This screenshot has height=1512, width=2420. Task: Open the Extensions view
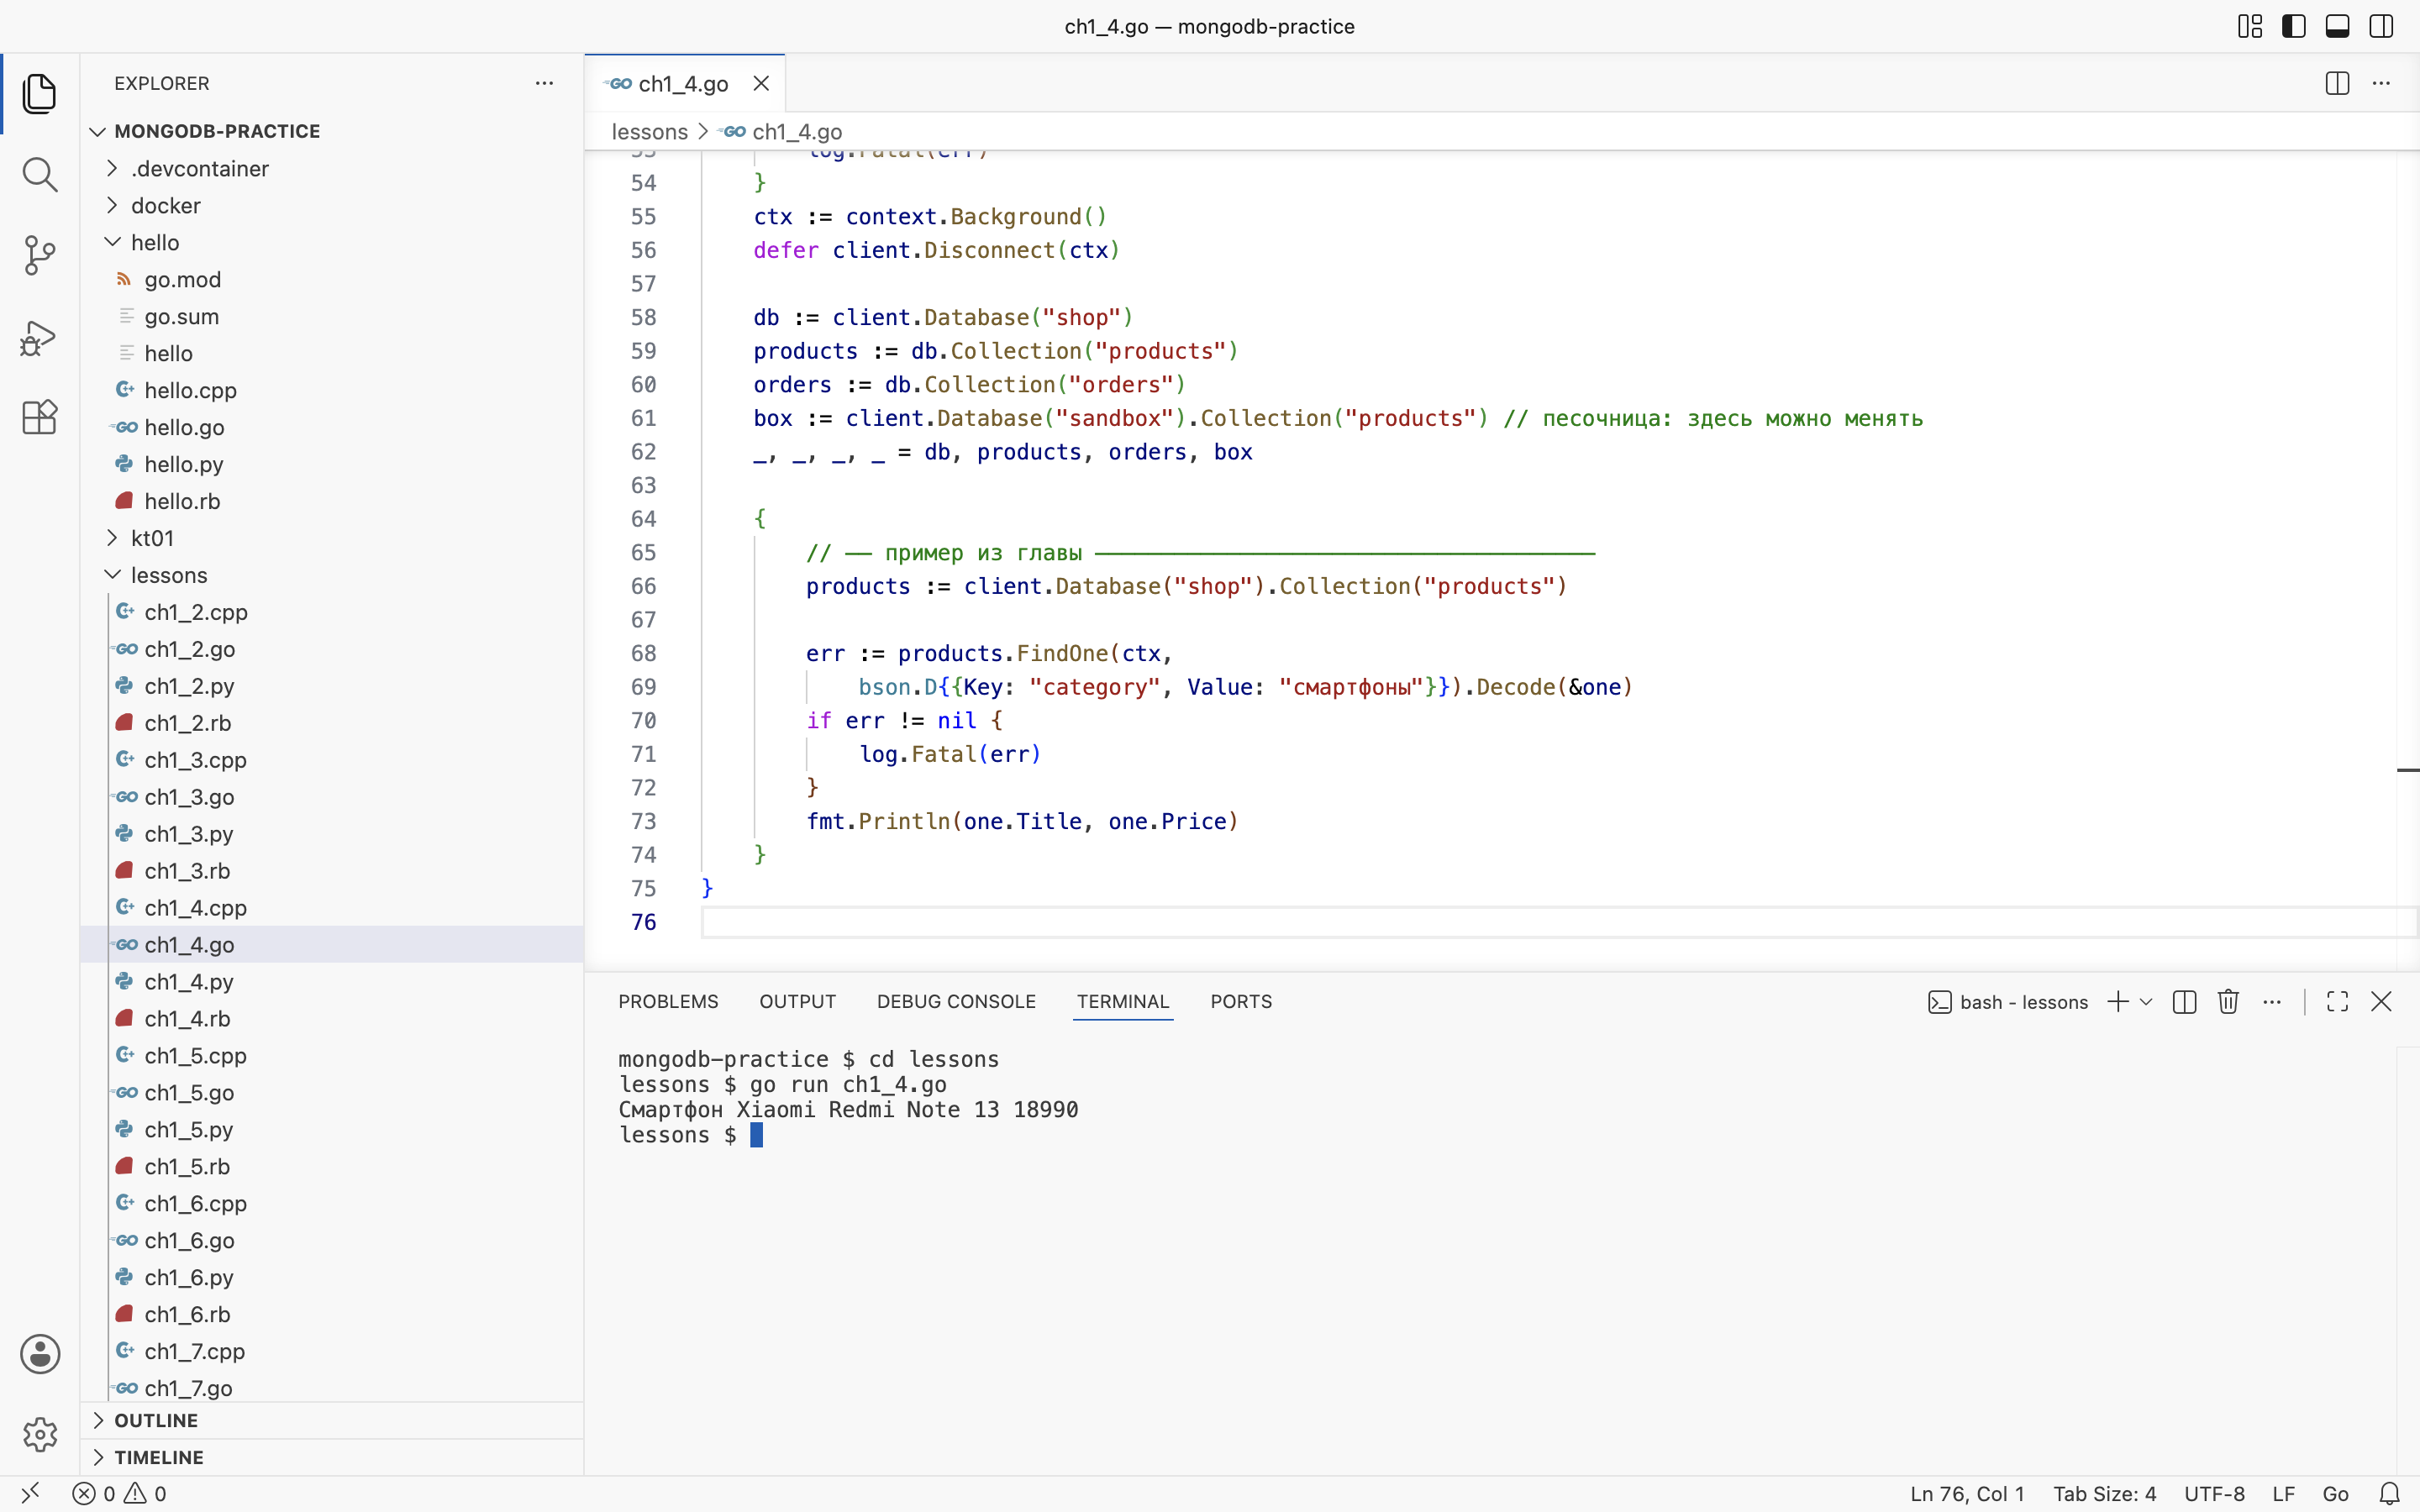tap(39, 417)
